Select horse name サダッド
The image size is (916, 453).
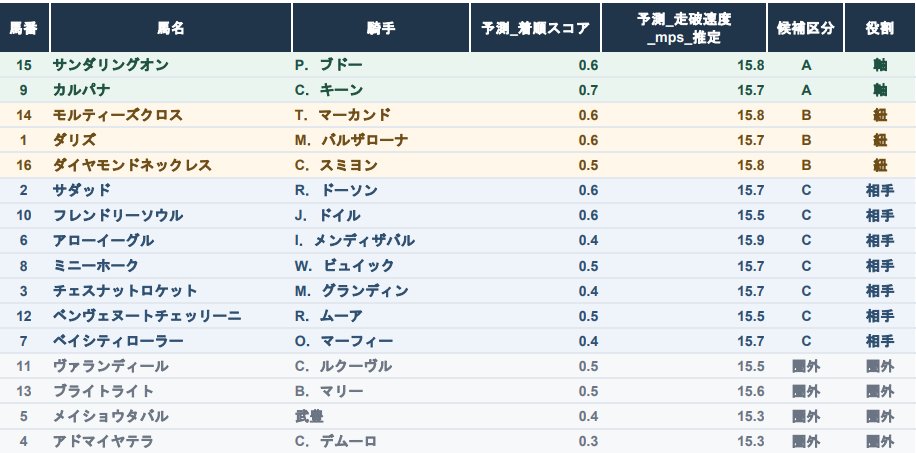point(81,191)
